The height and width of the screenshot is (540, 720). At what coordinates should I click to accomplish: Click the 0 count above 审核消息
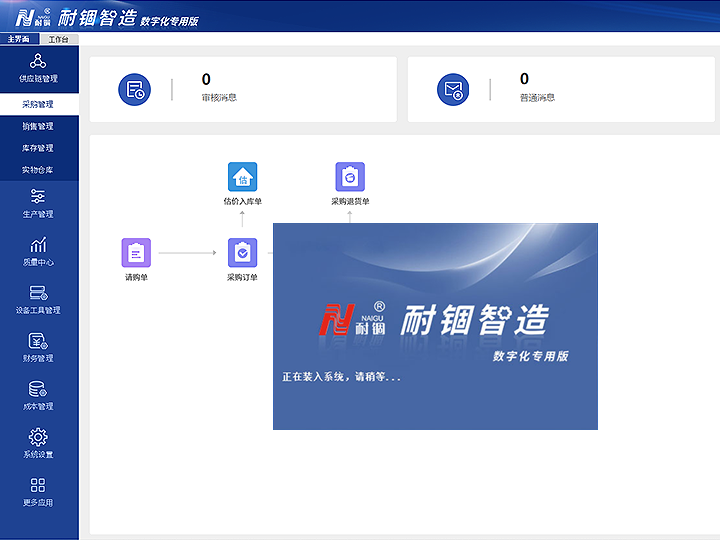click(x=206, y=79)
